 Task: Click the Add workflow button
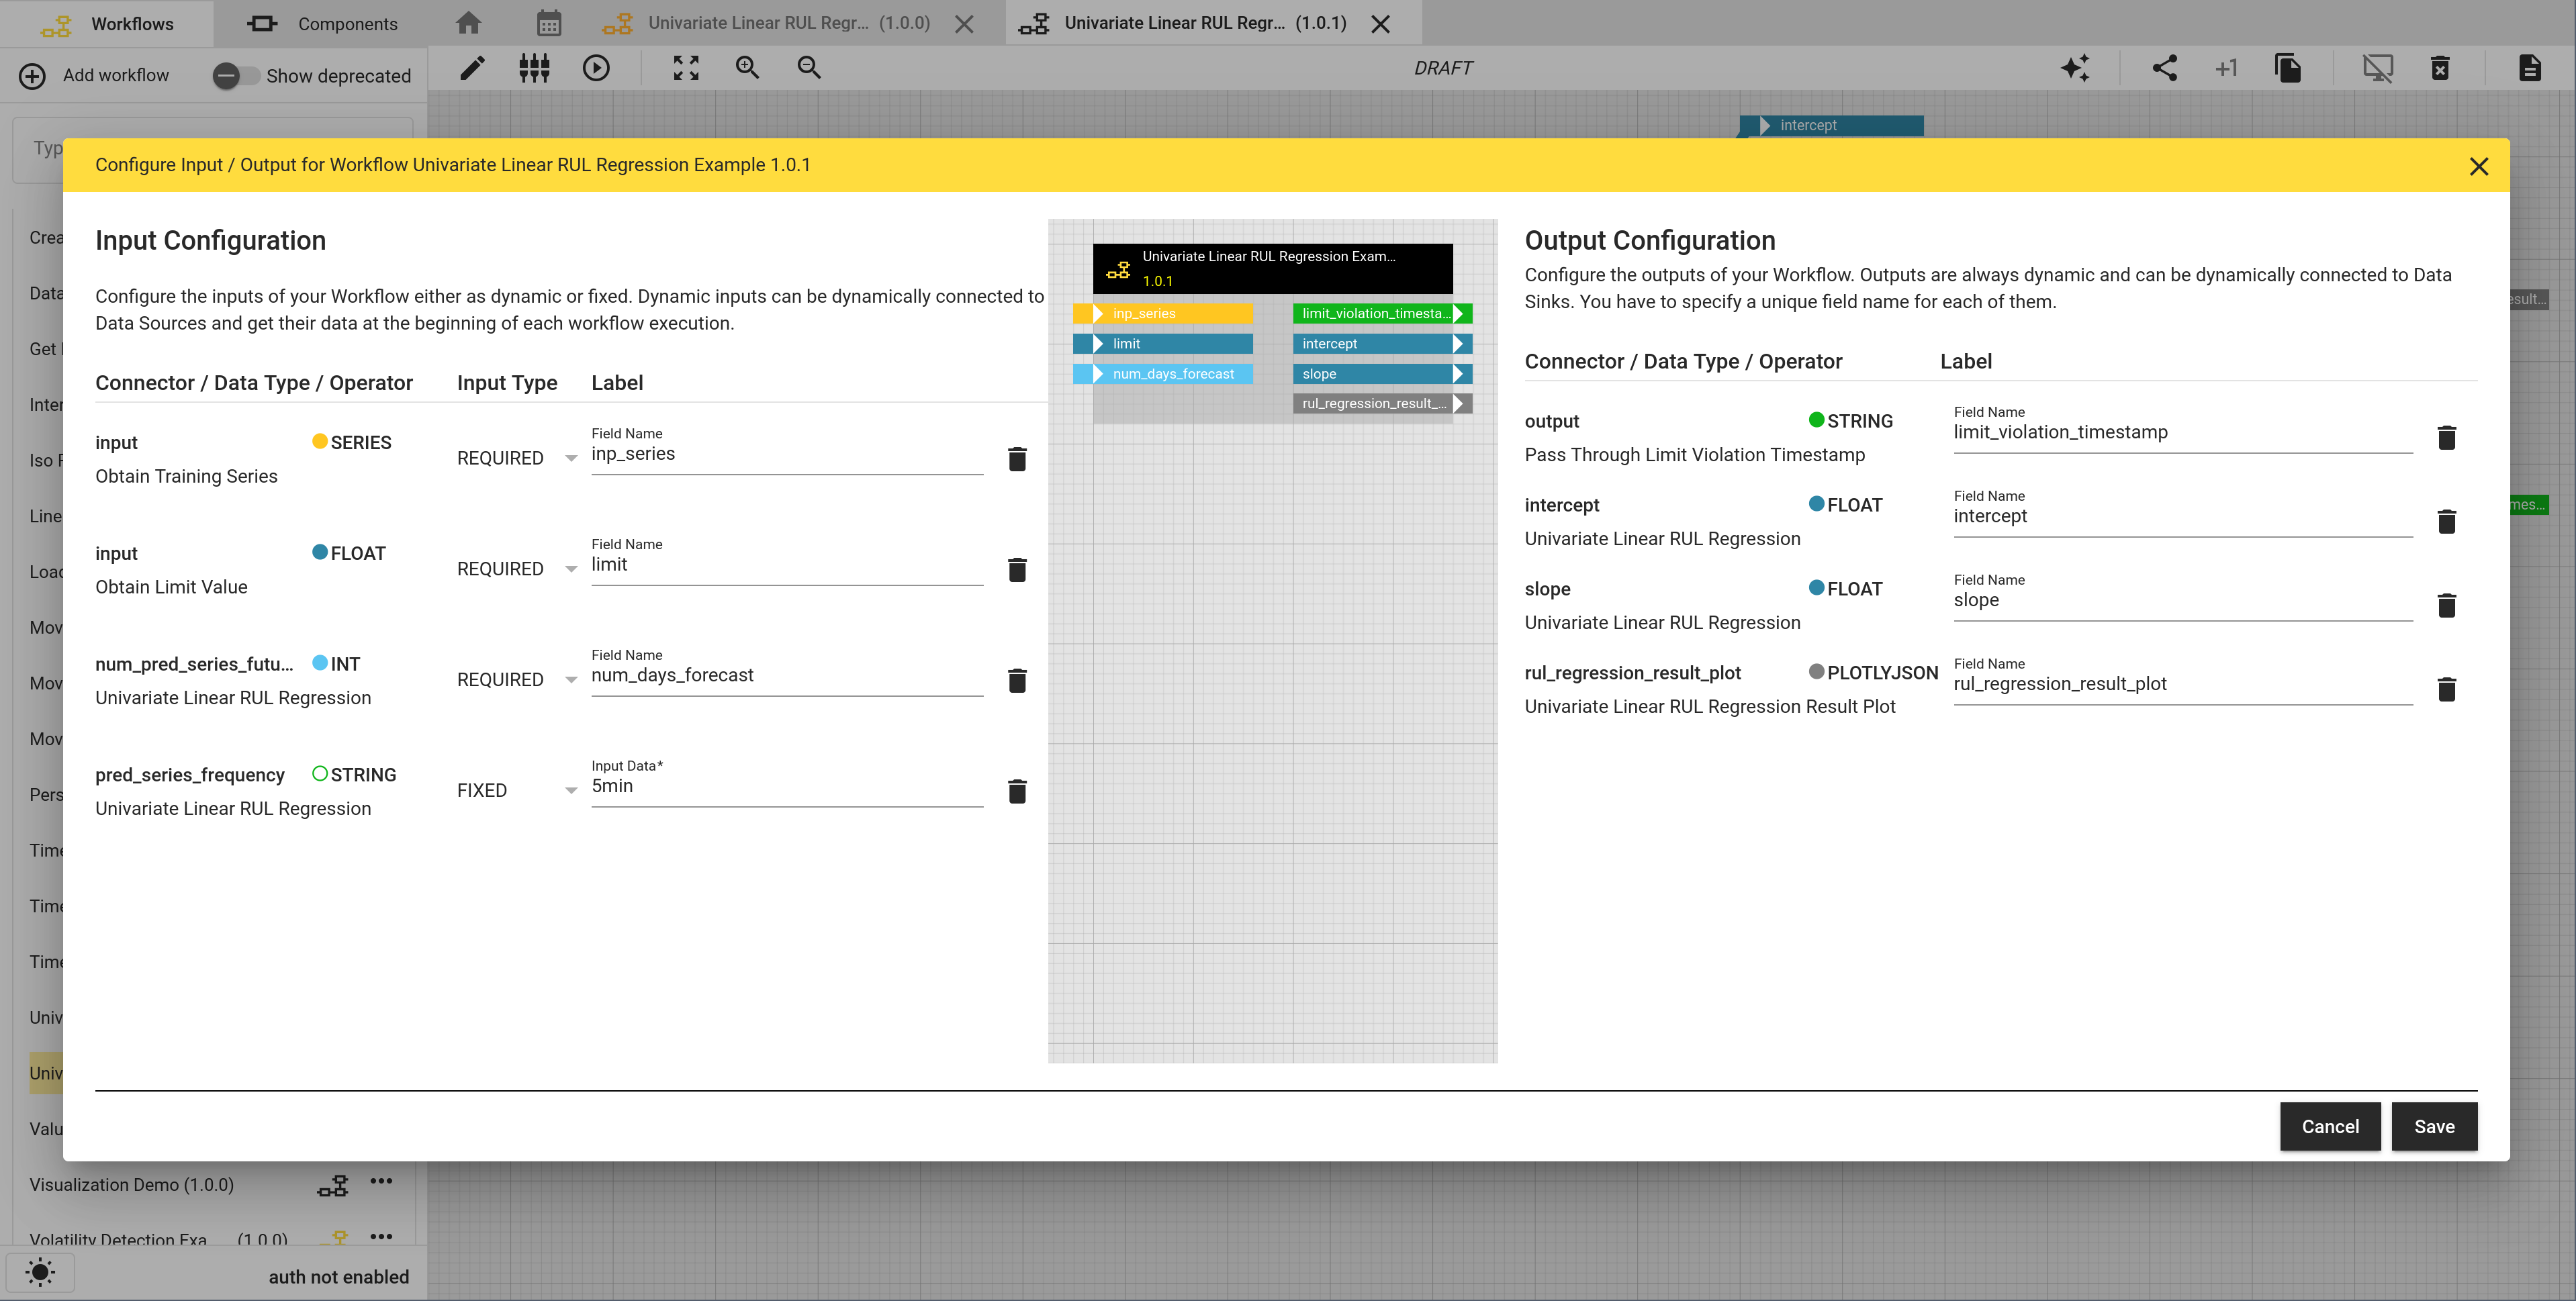pos(94,76)
